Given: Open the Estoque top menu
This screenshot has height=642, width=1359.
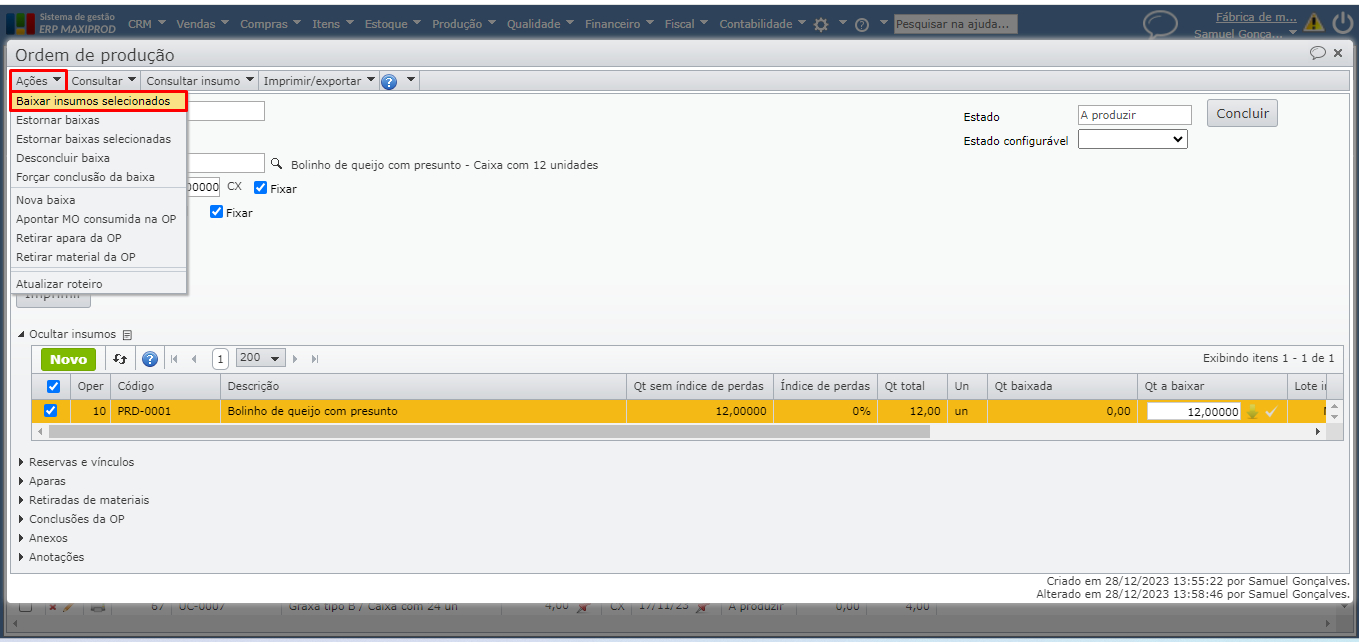Looking at the screenshot, I should [393, 24].
